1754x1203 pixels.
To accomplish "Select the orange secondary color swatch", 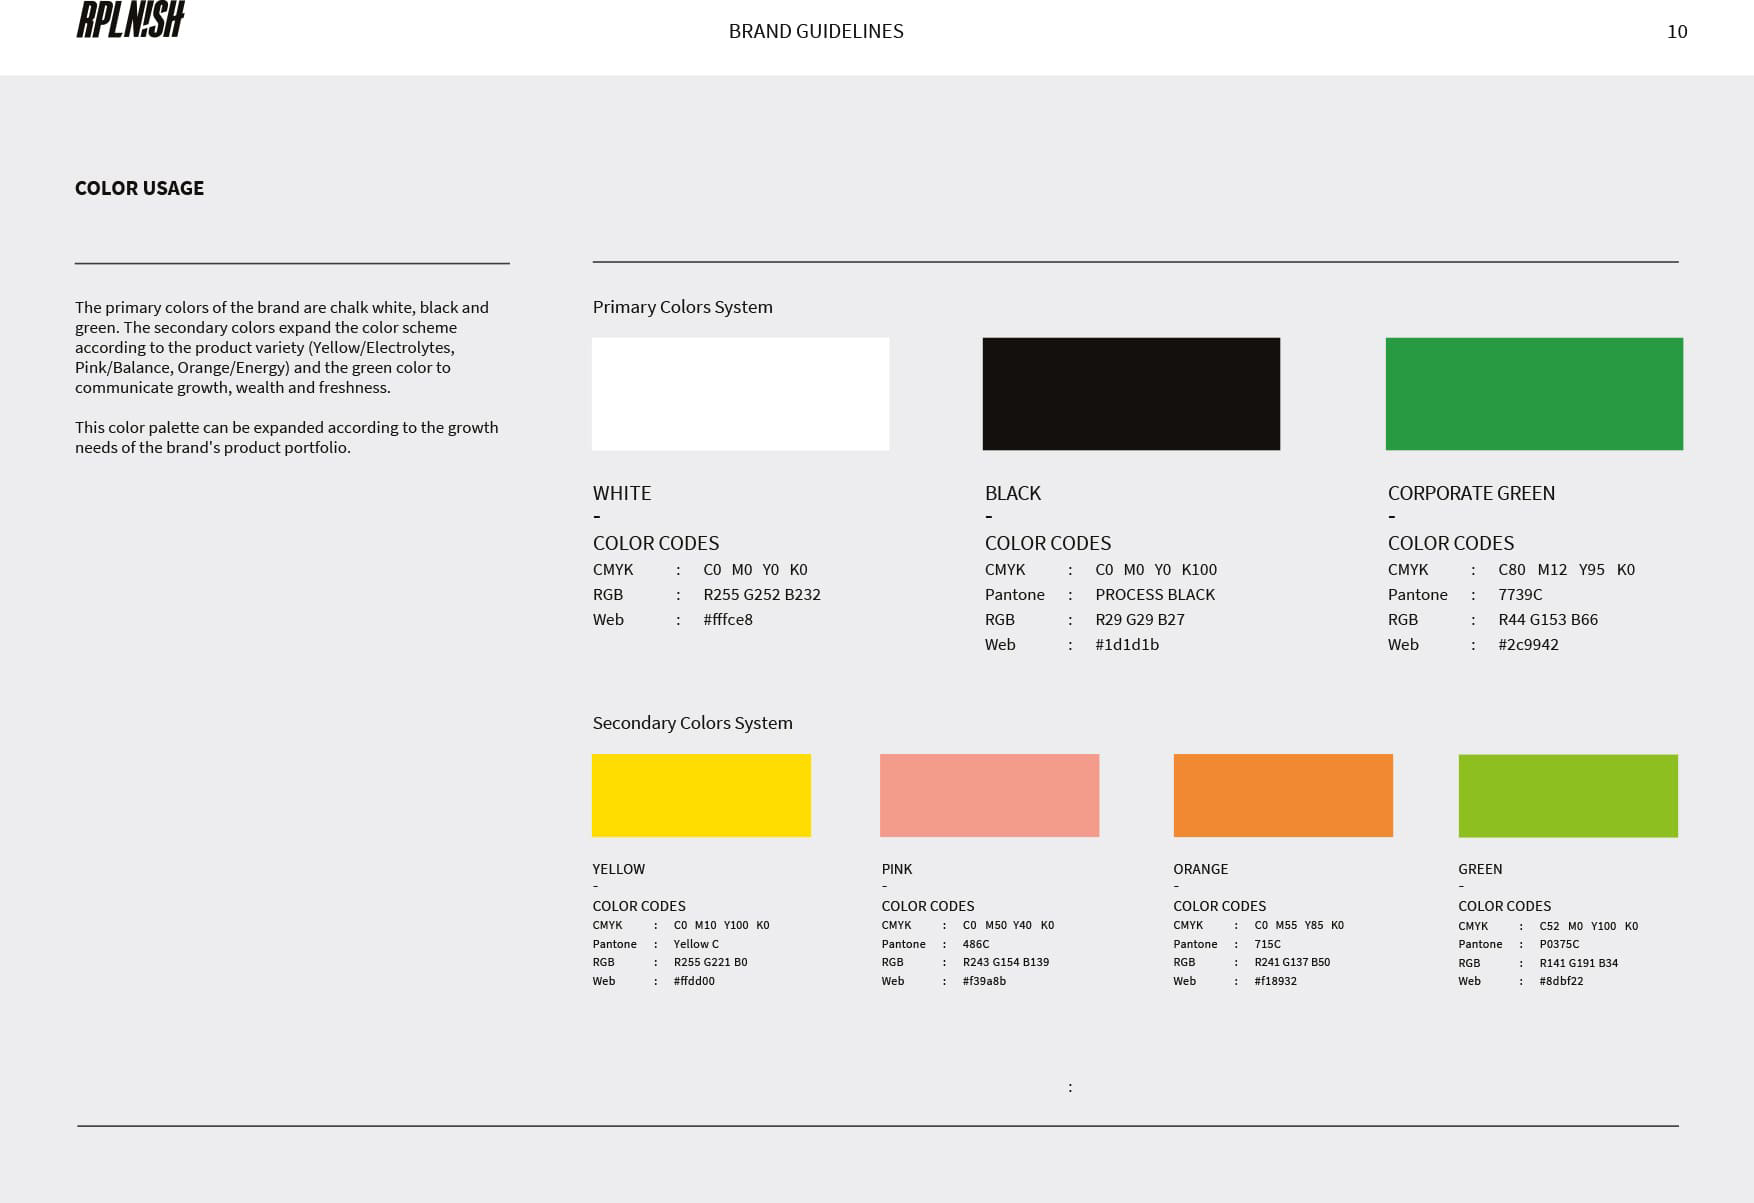I will point(1283,795).
